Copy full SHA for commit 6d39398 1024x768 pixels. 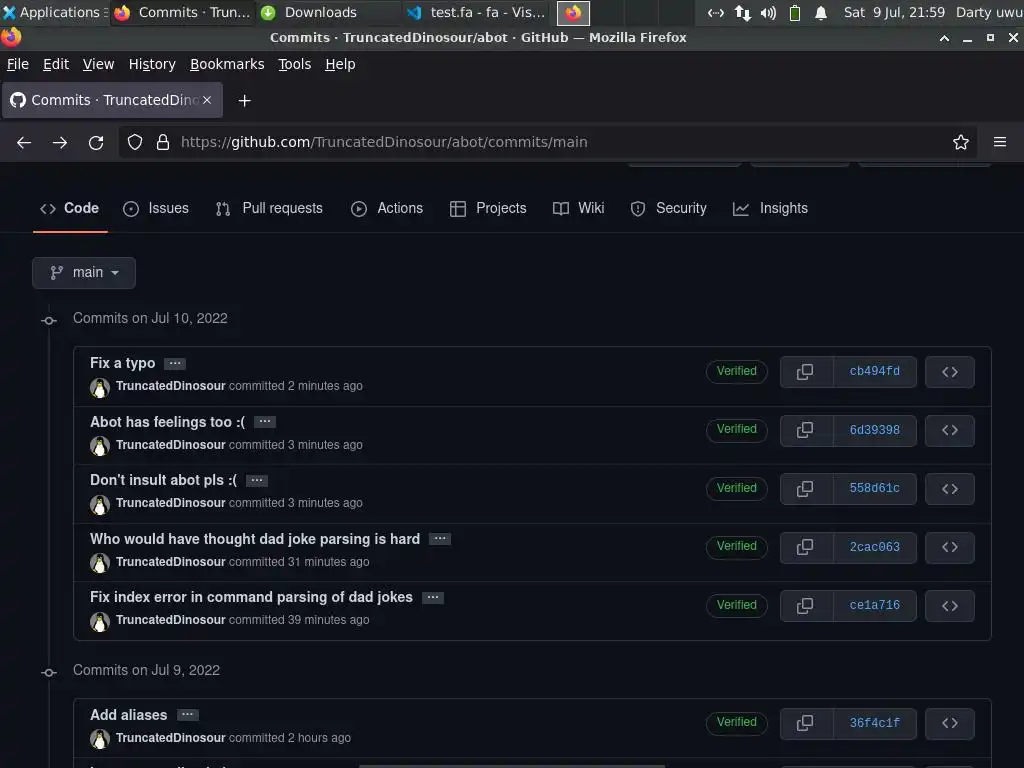tap(806, 430)
